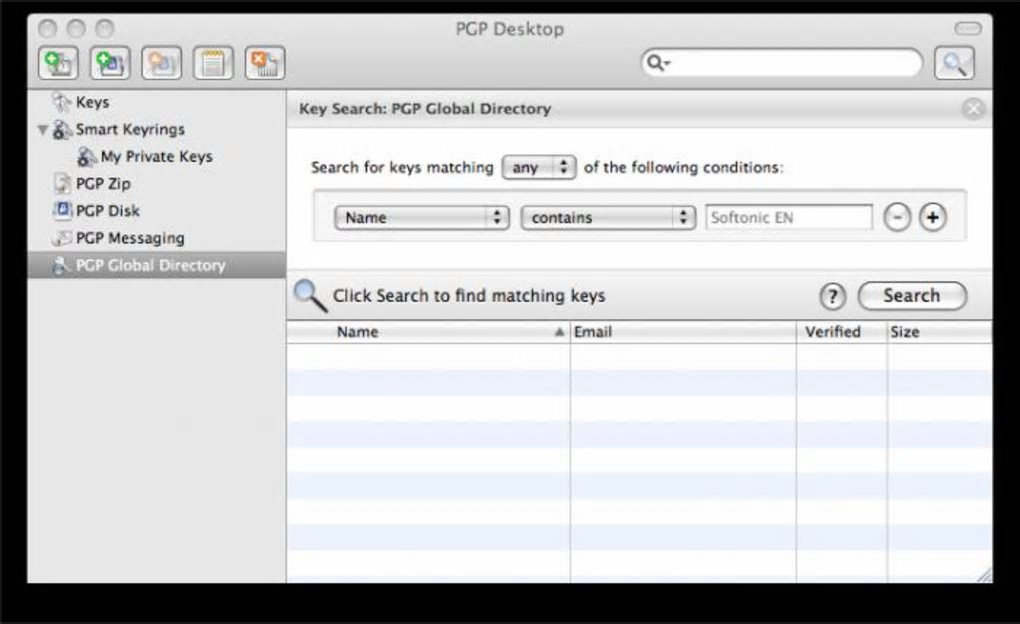Select PGP Disk in the sidebar

(107, 211)
